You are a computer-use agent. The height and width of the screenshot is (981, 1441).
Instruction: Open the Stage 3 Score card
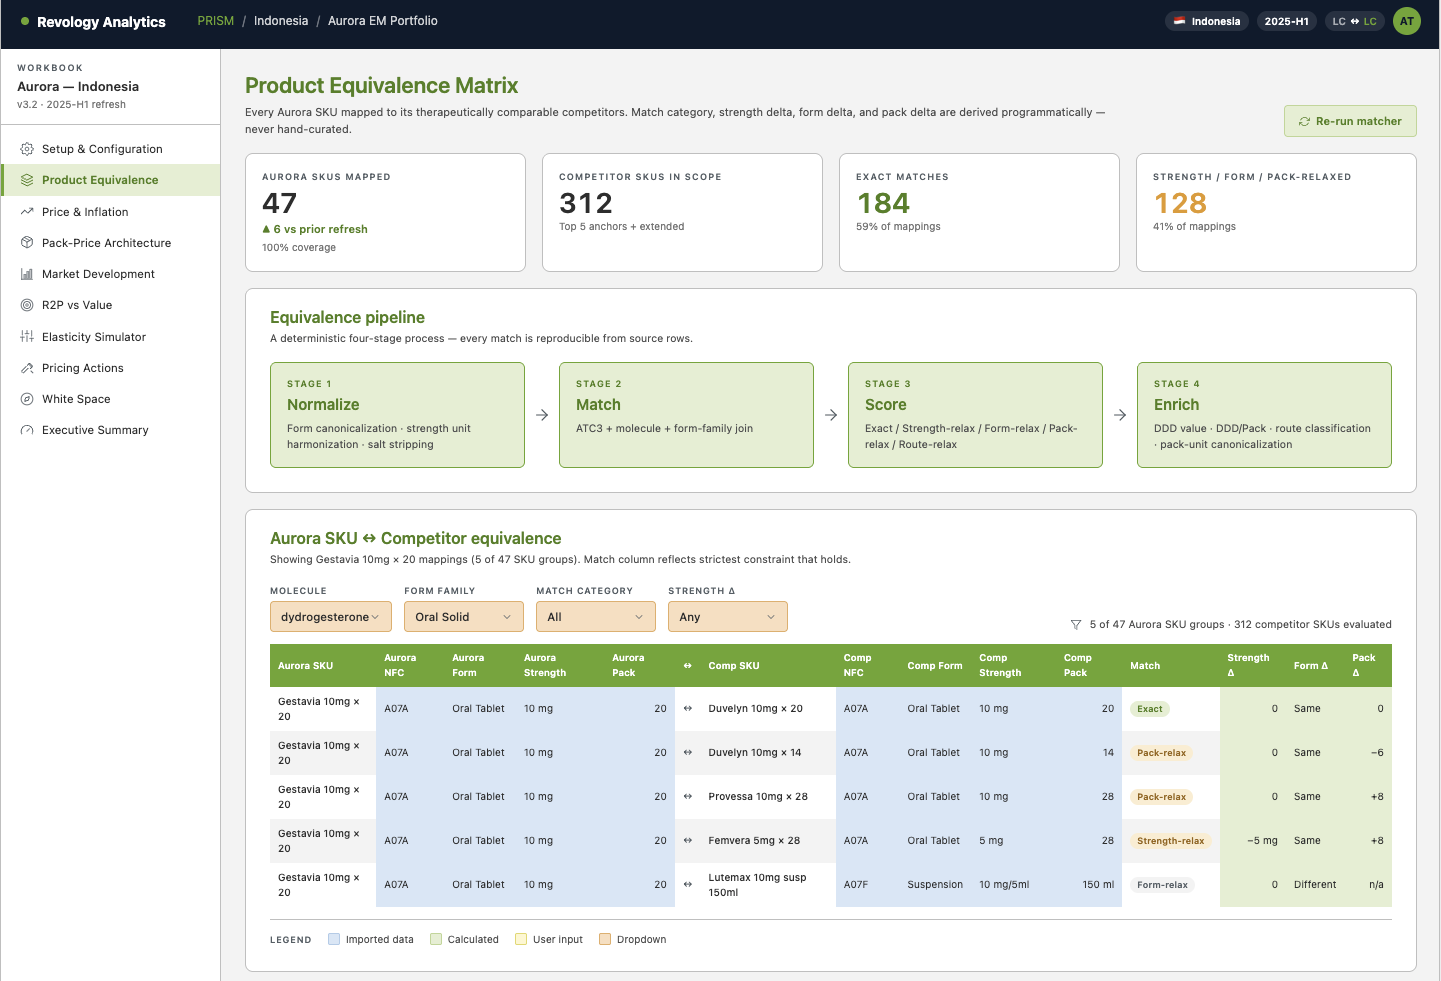click(x=975, y=415)
